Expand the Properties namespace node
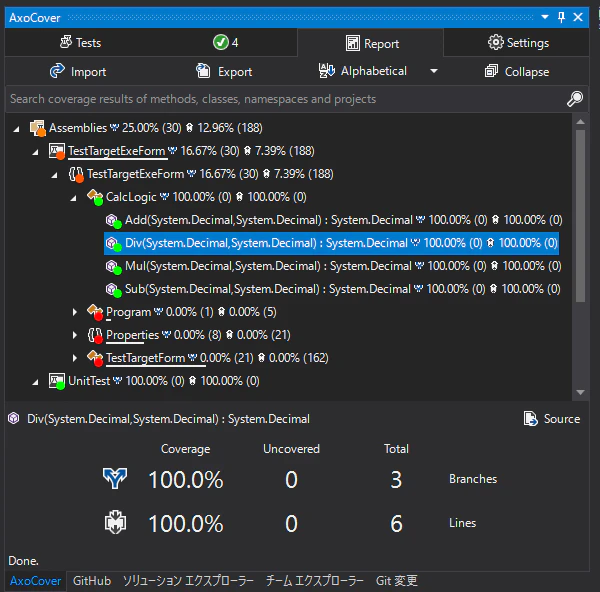This screenshot has width=600, height=592. pyautogui.click(x=75, y=335)
